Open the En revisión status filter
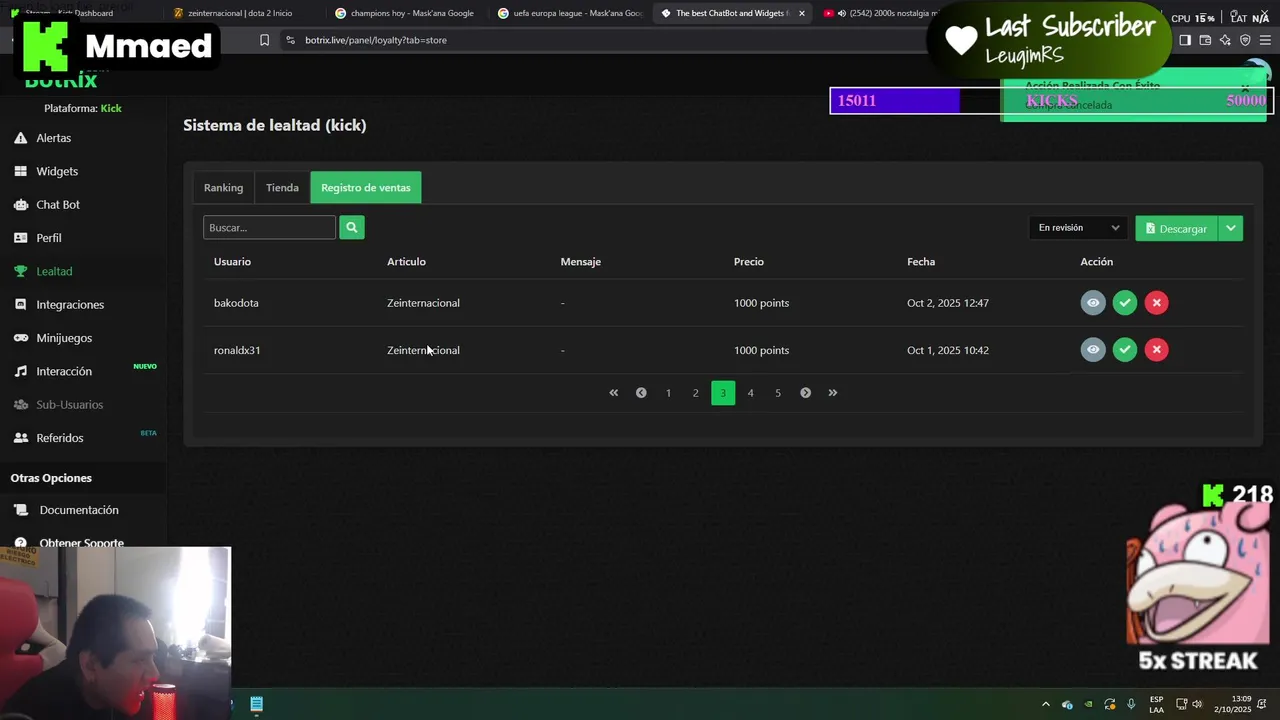This screenshot has height=720, width=1280. click(x=1078, y=228)
